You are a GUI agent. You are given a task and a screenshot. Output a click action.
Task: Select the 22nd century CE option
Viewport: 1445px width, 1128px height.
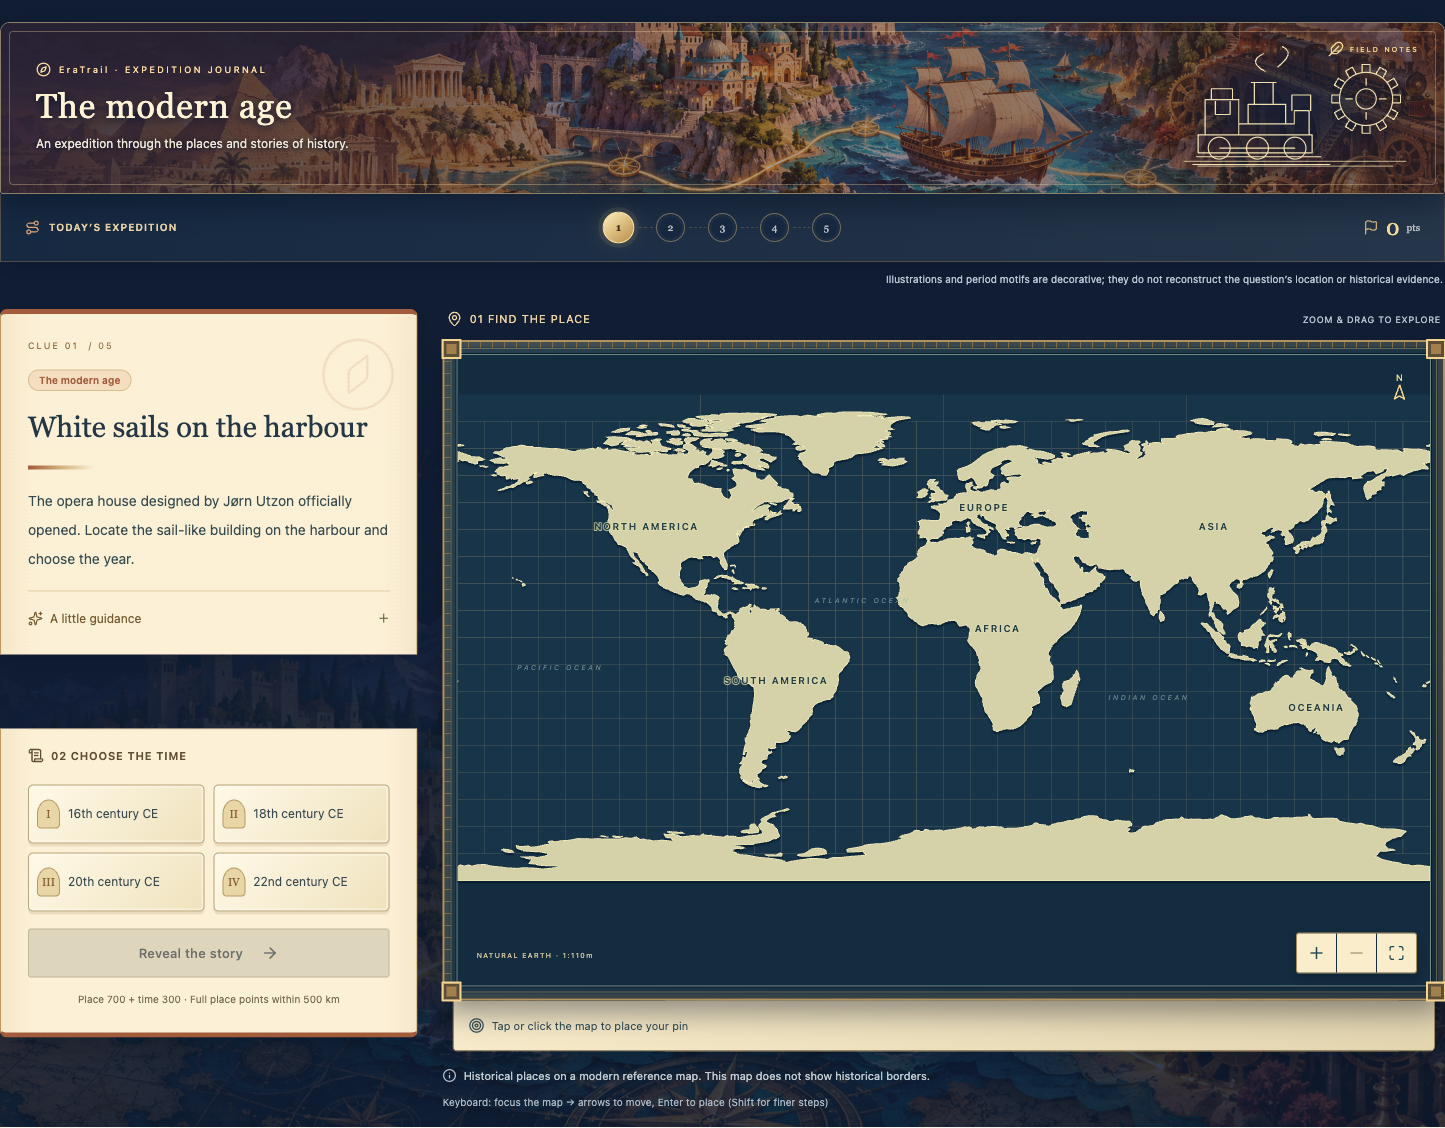(301, 882)
